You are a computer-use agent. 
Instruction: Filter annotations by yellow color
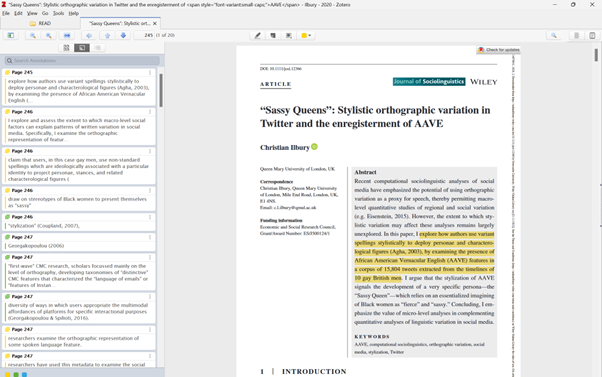7,374
